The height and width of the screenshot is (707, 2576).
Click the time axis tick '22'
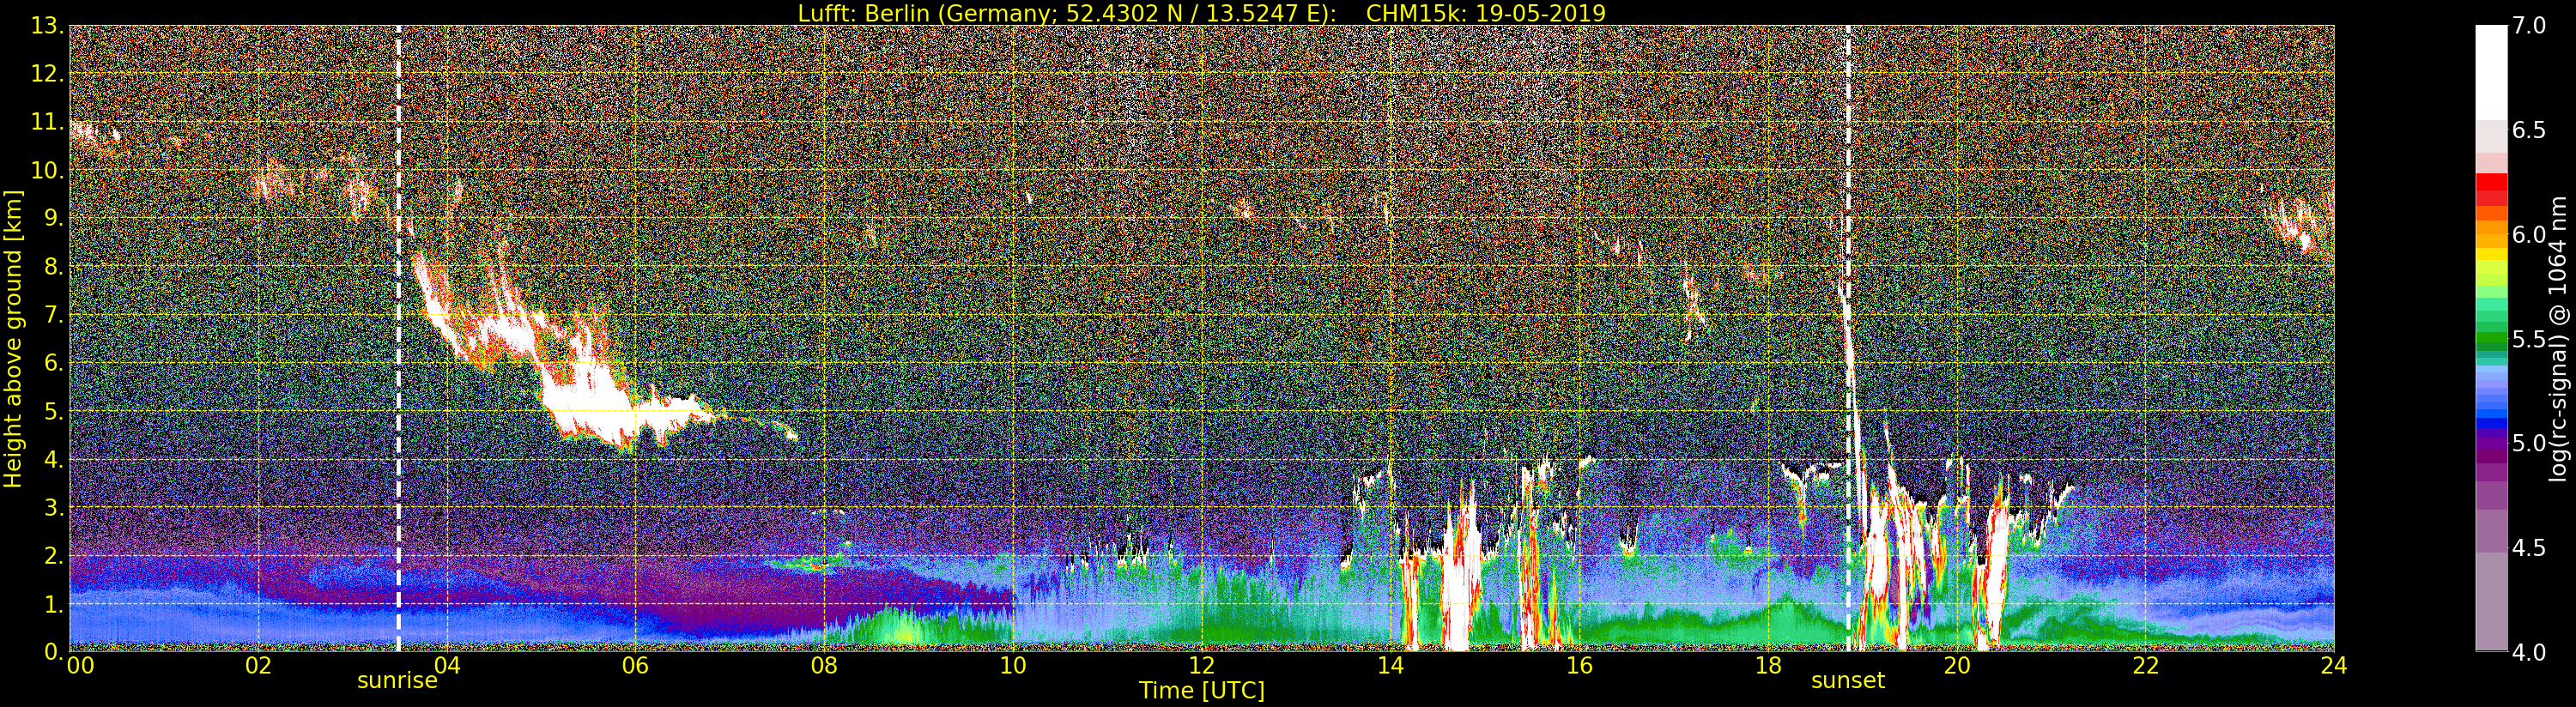2145,666
